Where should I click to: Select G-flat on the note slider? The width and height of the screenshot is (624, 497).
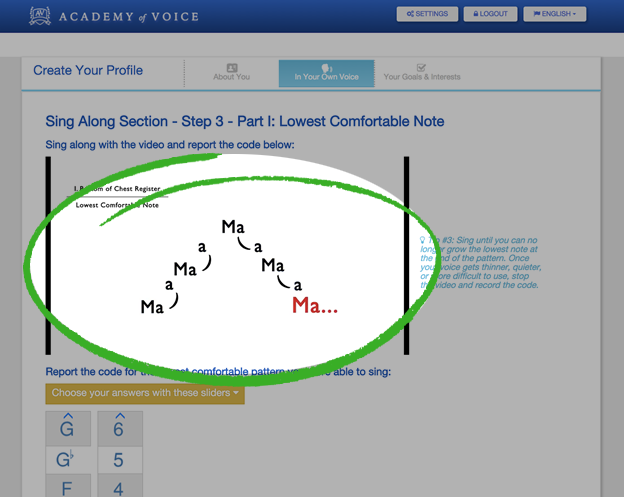(68, 460)
